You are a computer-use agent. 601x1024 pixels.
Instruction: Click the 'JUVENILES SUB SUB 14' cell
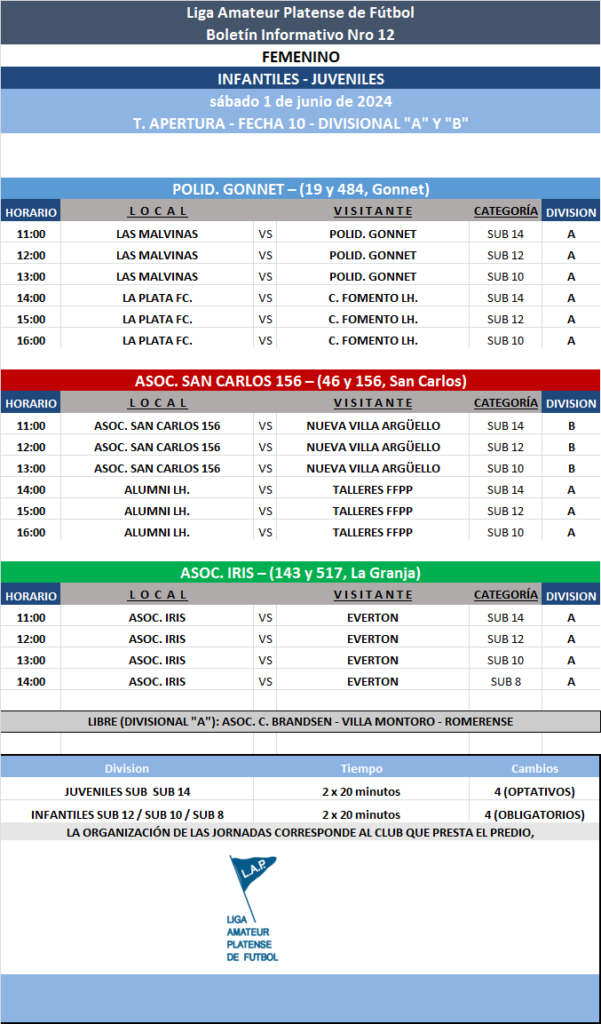(127, 790)
